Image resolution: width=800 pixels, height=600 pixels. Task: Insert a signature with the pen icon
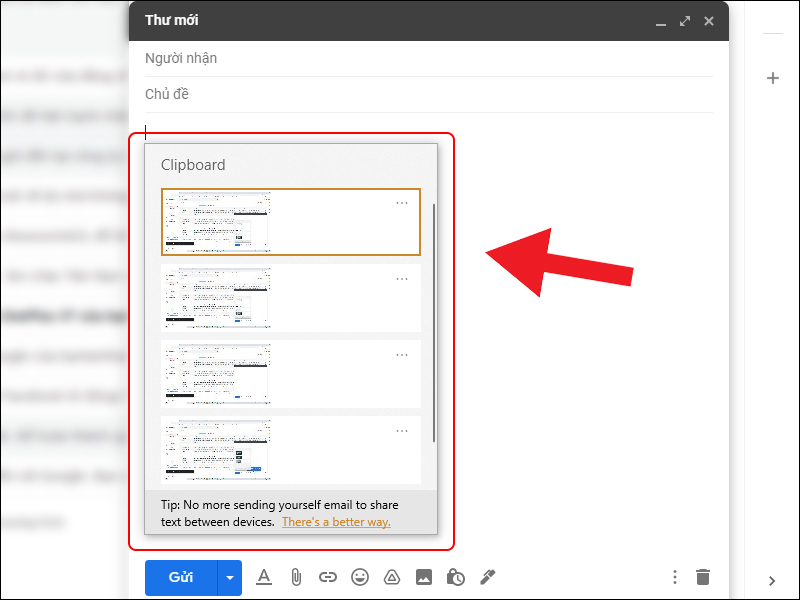488,577
